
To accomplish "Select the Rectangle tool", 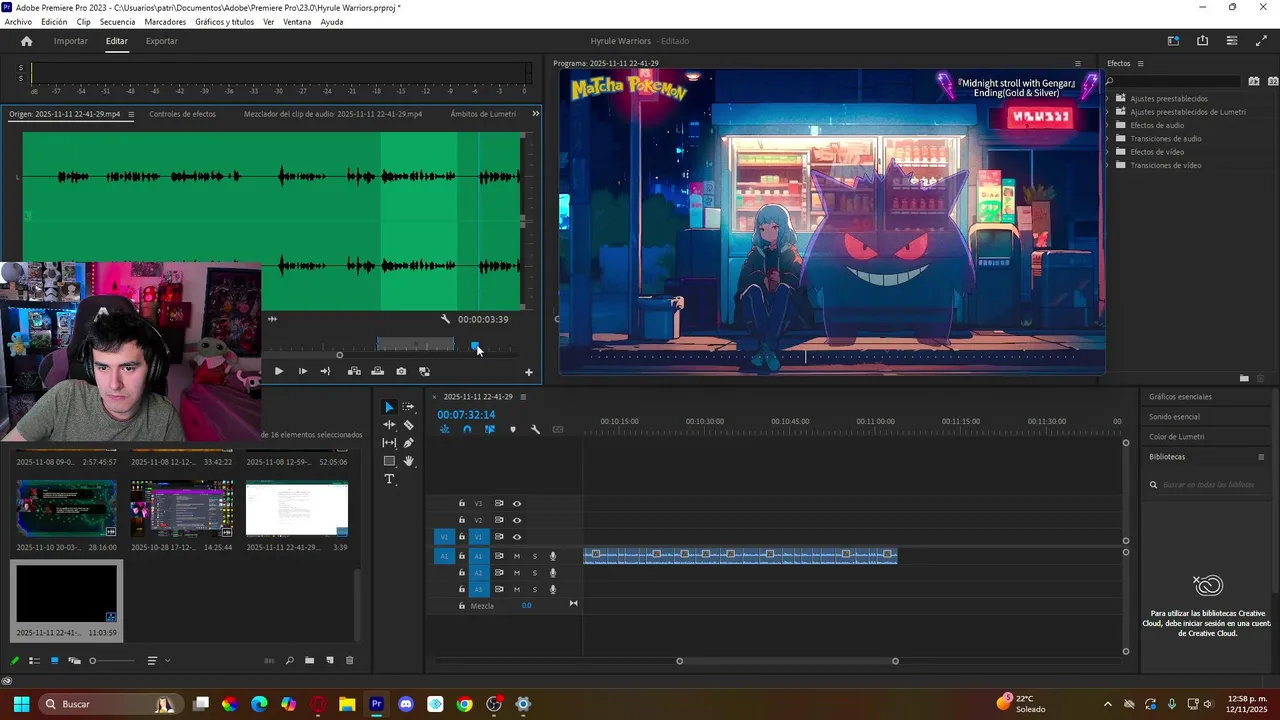I will [x=389, y=461].
